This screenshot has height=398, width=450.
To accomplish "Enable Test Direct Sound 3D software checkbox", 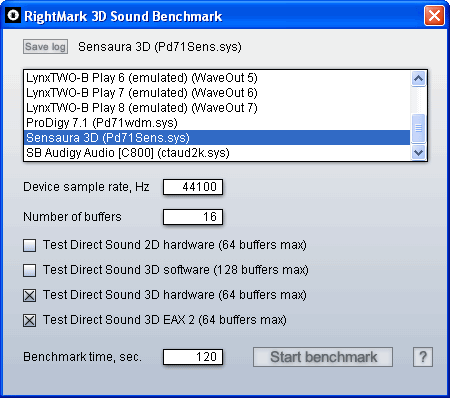I will point(29,270).
